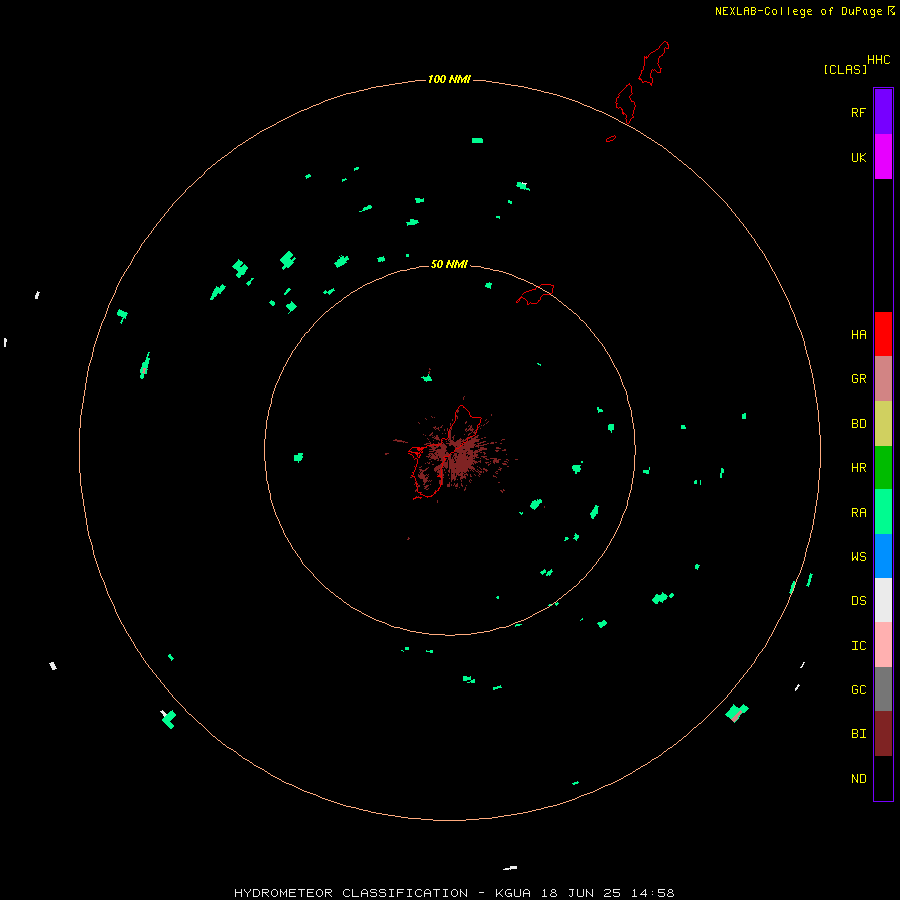Select the GC gray legend swatch
This screenshot has width=900, height=900.
883,689
